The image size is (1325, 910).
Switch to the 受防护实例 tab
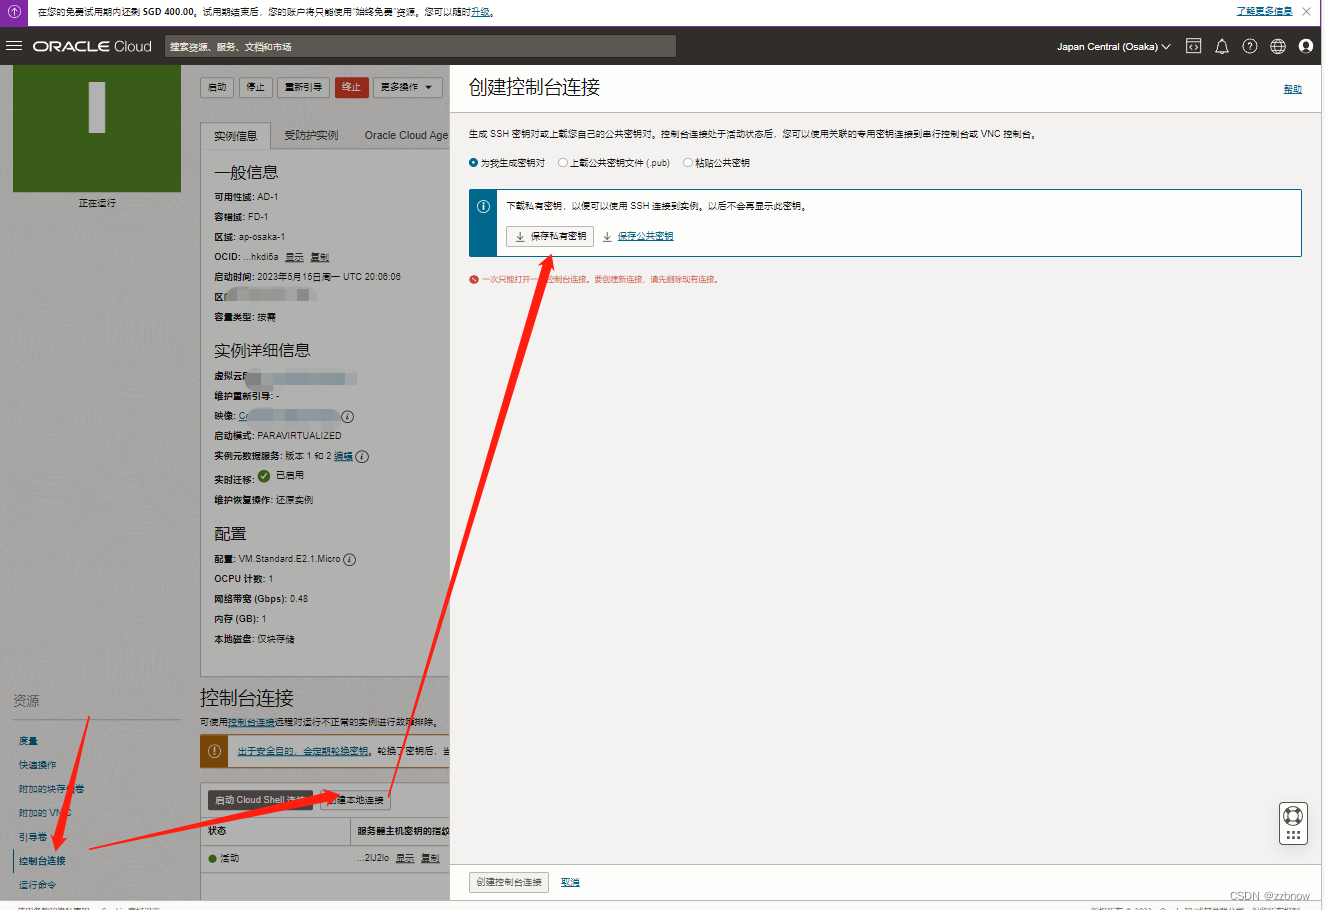click(311, 135)
